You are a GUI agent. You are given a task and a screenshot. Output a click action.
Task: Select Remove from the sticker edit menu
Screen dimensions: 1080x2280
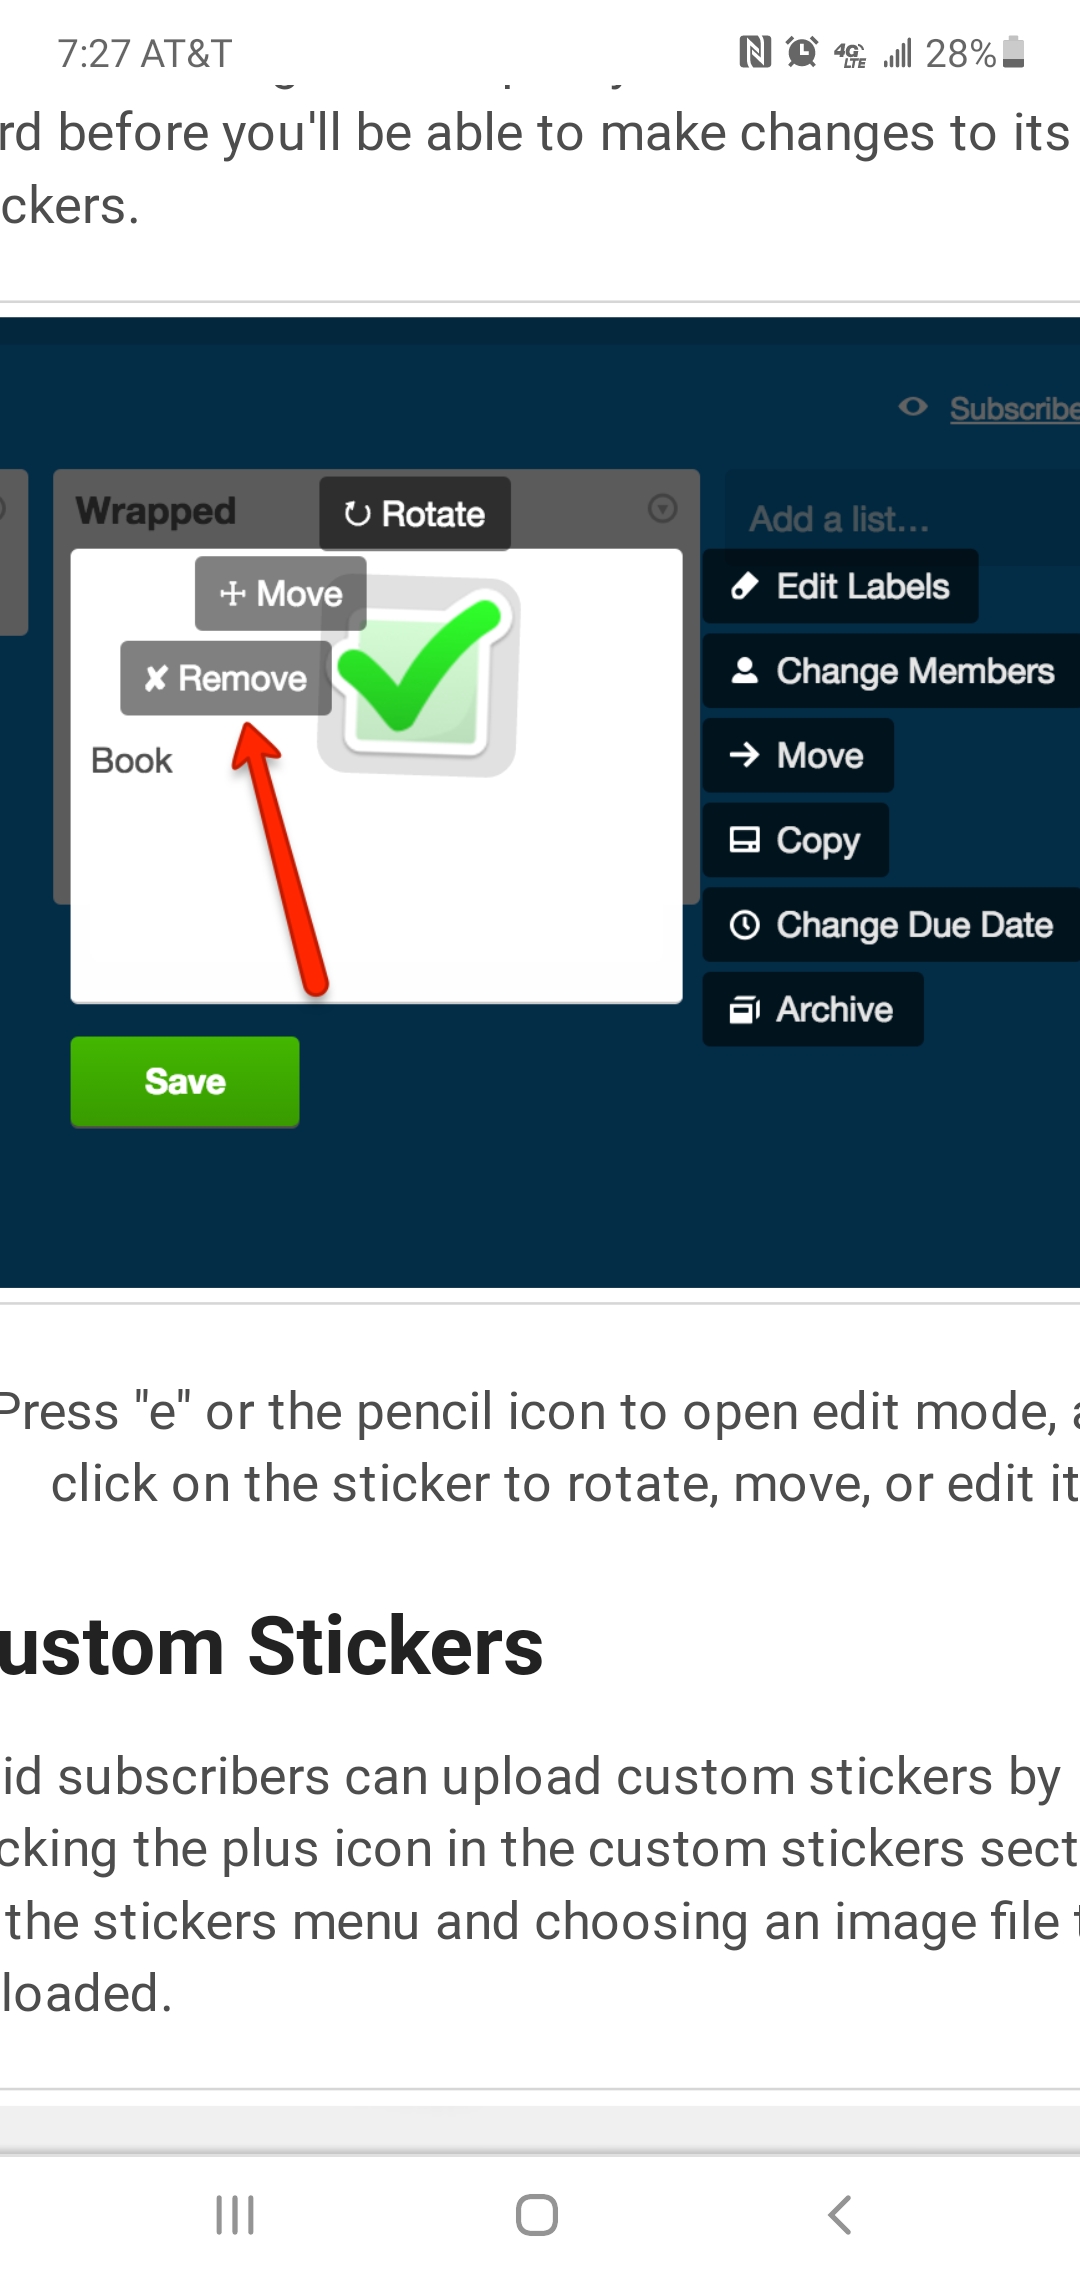coord(225,677)
